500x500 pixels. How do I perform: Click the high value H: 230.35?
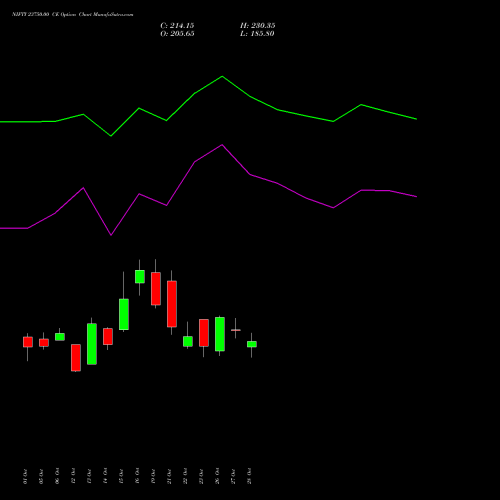(x=257, y=26)
